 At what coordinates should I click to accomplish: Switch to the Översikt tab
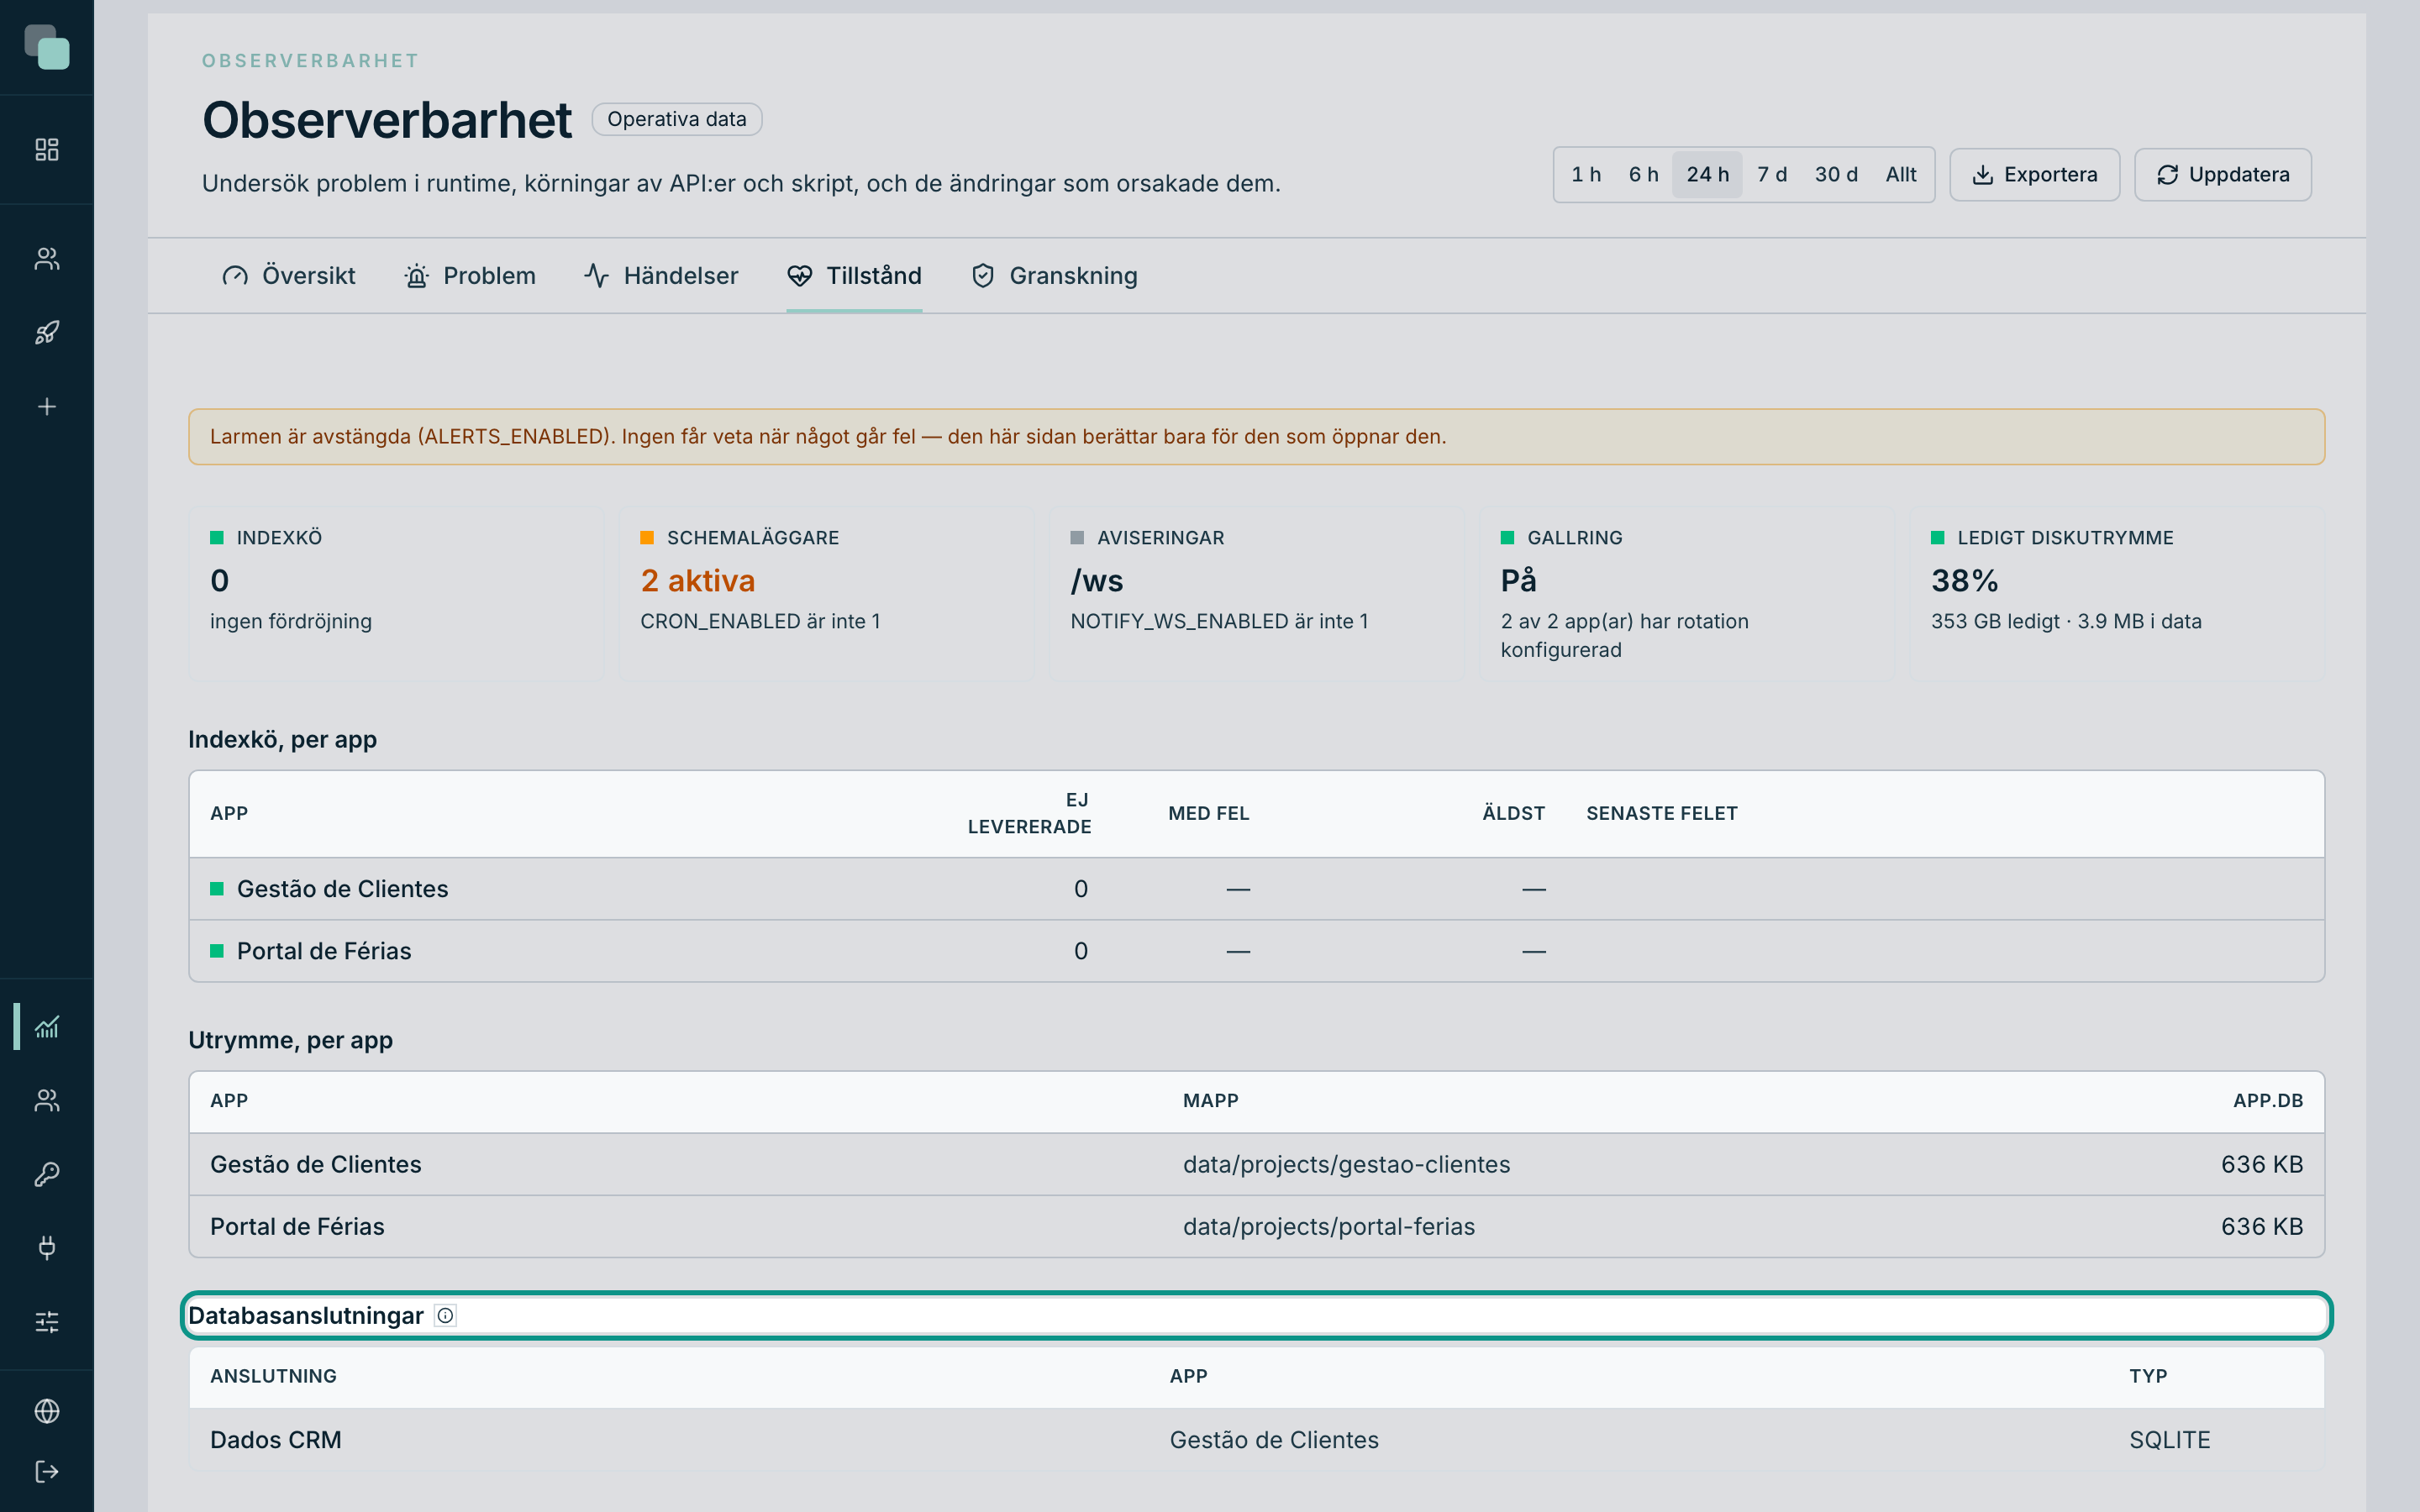[x=288, y=276]
